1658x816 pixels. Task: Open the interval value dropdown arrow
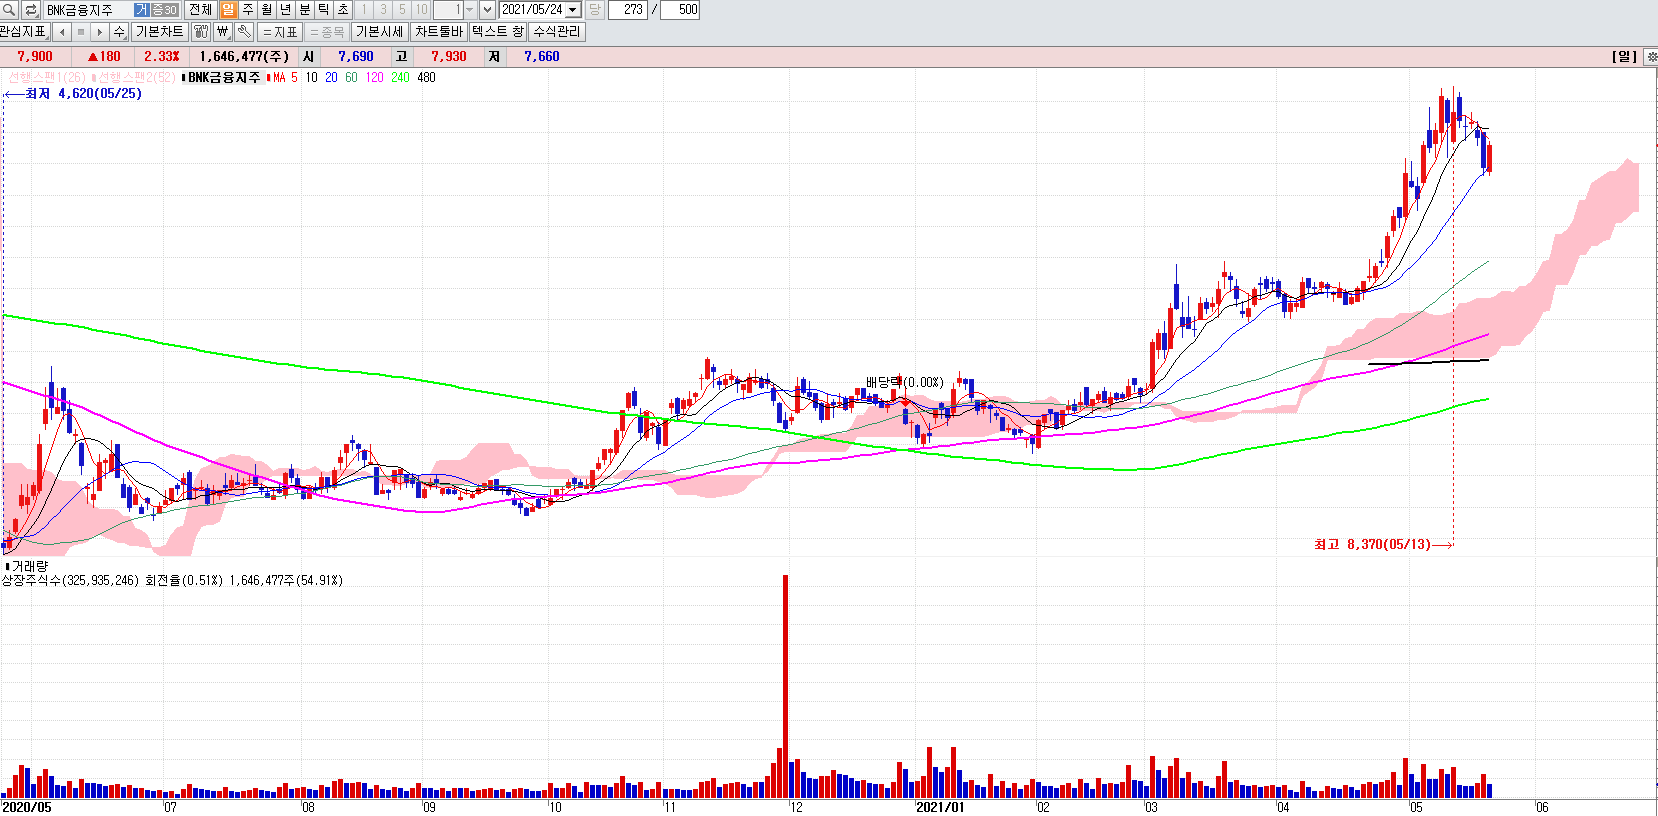(469, 10)
